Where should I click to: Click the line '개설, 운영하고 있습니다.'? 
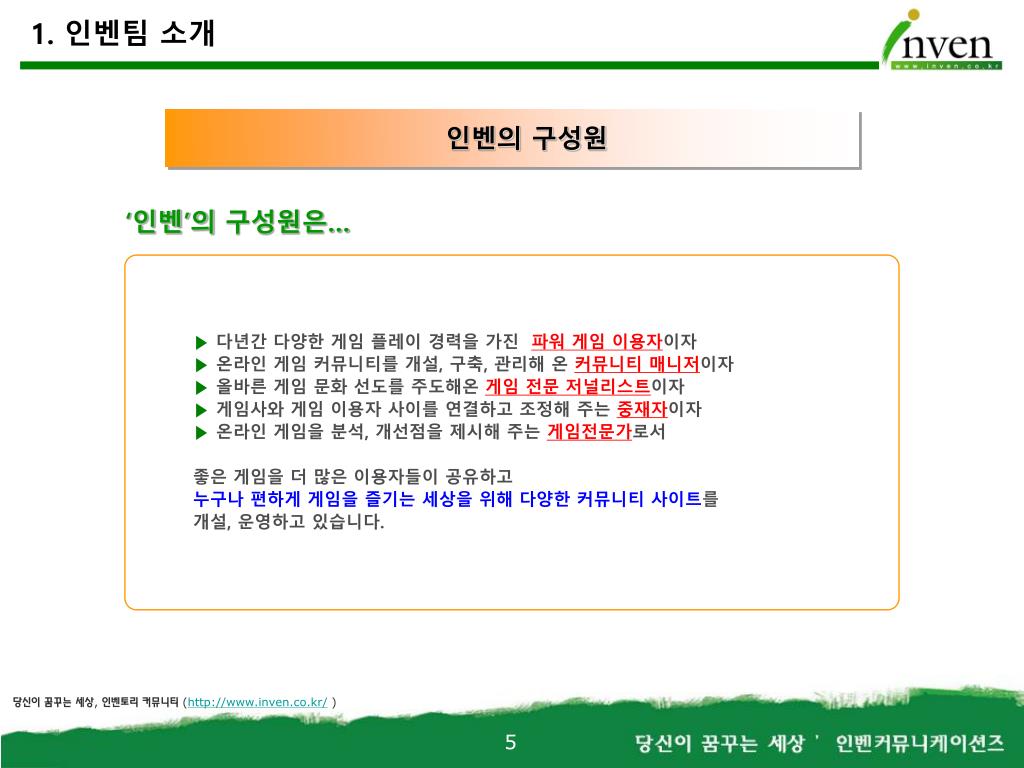click(x=289, y=522)
